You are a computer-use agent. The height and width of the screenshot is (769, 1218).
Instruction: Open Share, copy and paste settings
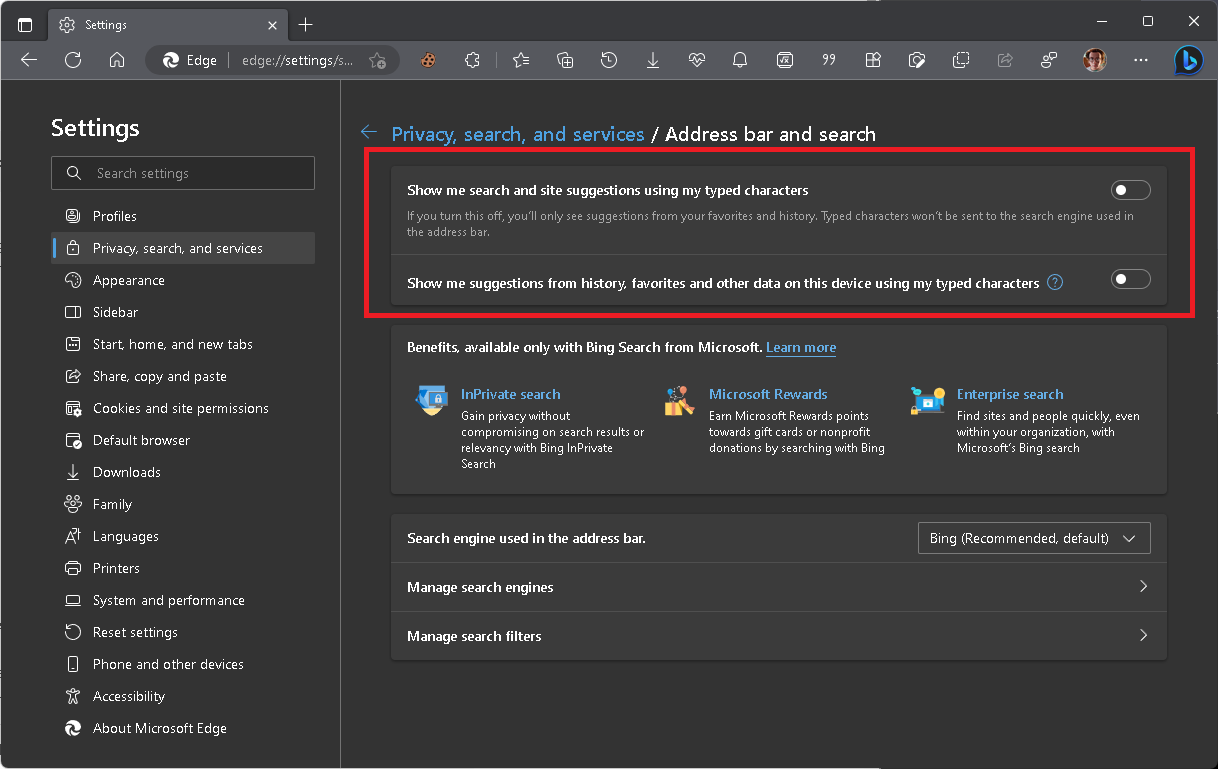click(183, 376)
